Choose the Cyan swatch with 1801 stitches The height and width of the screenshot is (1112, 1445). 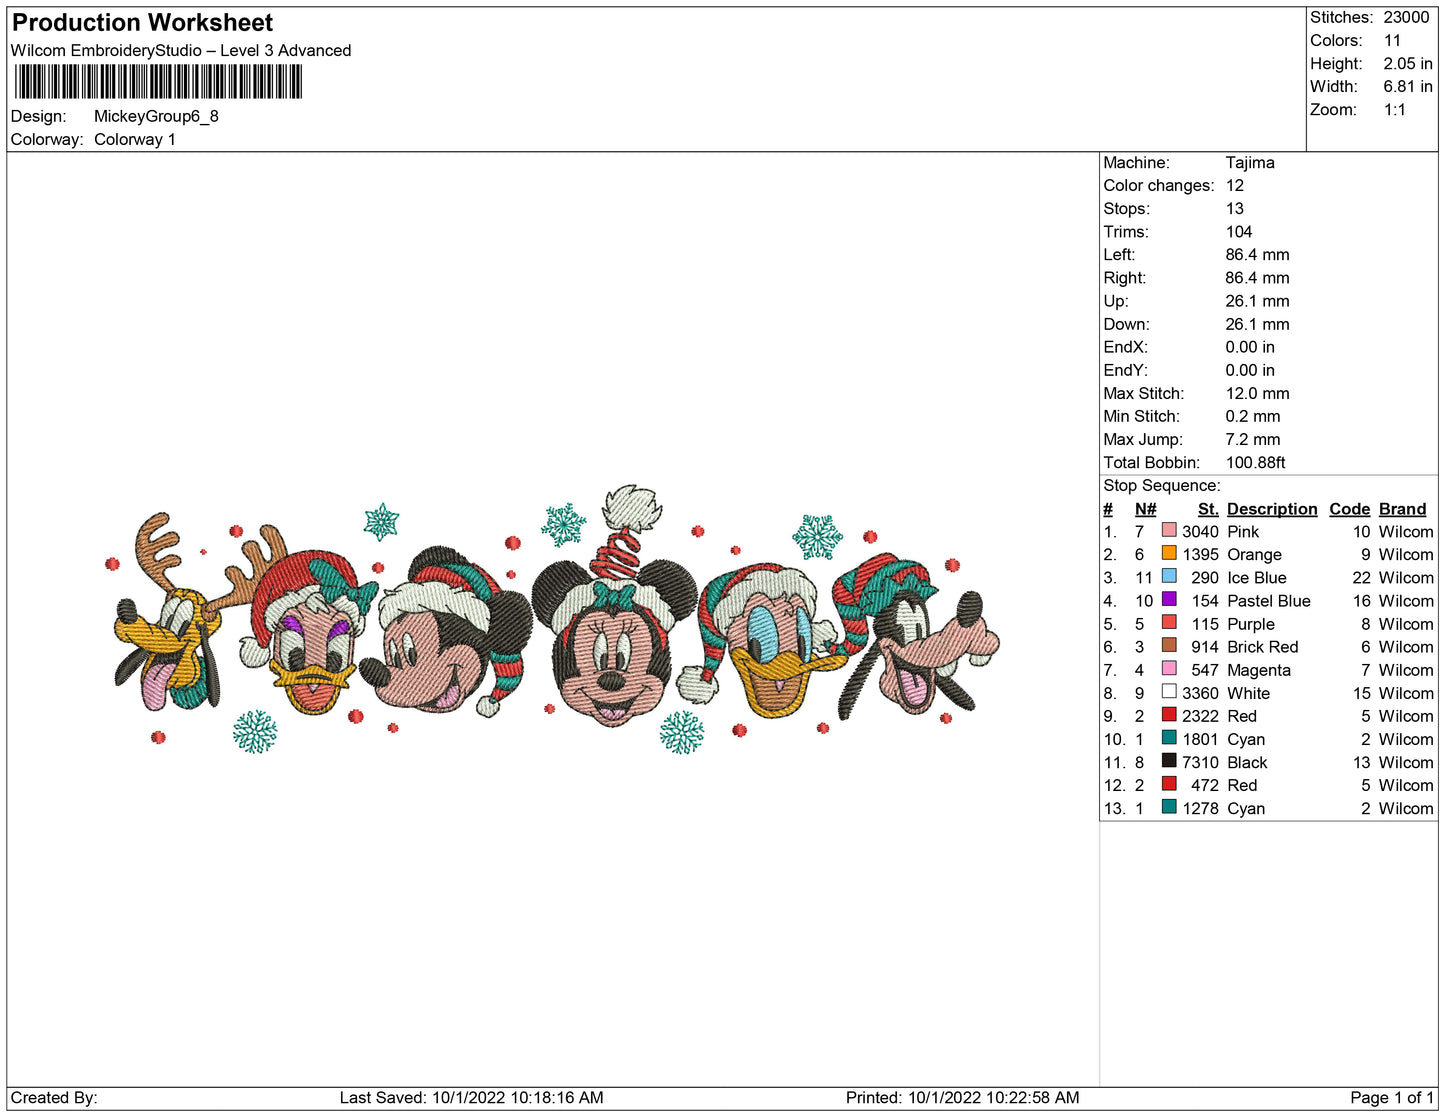pyautogui.click(x=1169, y=737)
